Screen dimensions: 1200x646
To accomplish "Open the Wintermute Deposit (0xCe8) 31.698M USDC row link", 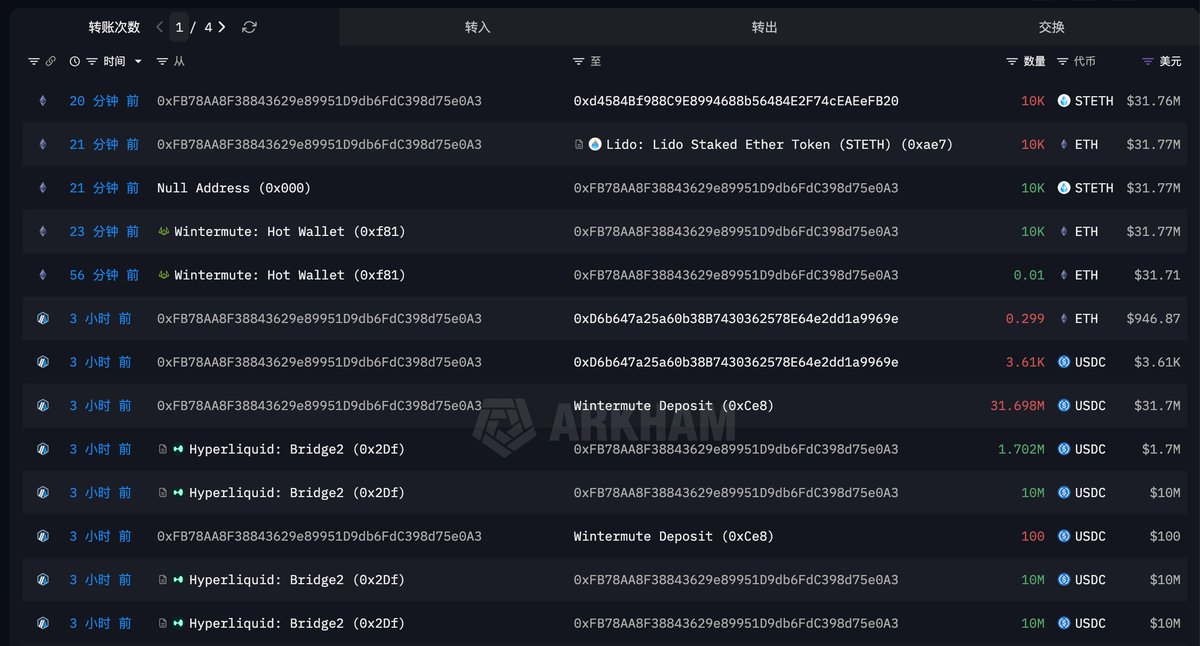I will pos(673,406).
